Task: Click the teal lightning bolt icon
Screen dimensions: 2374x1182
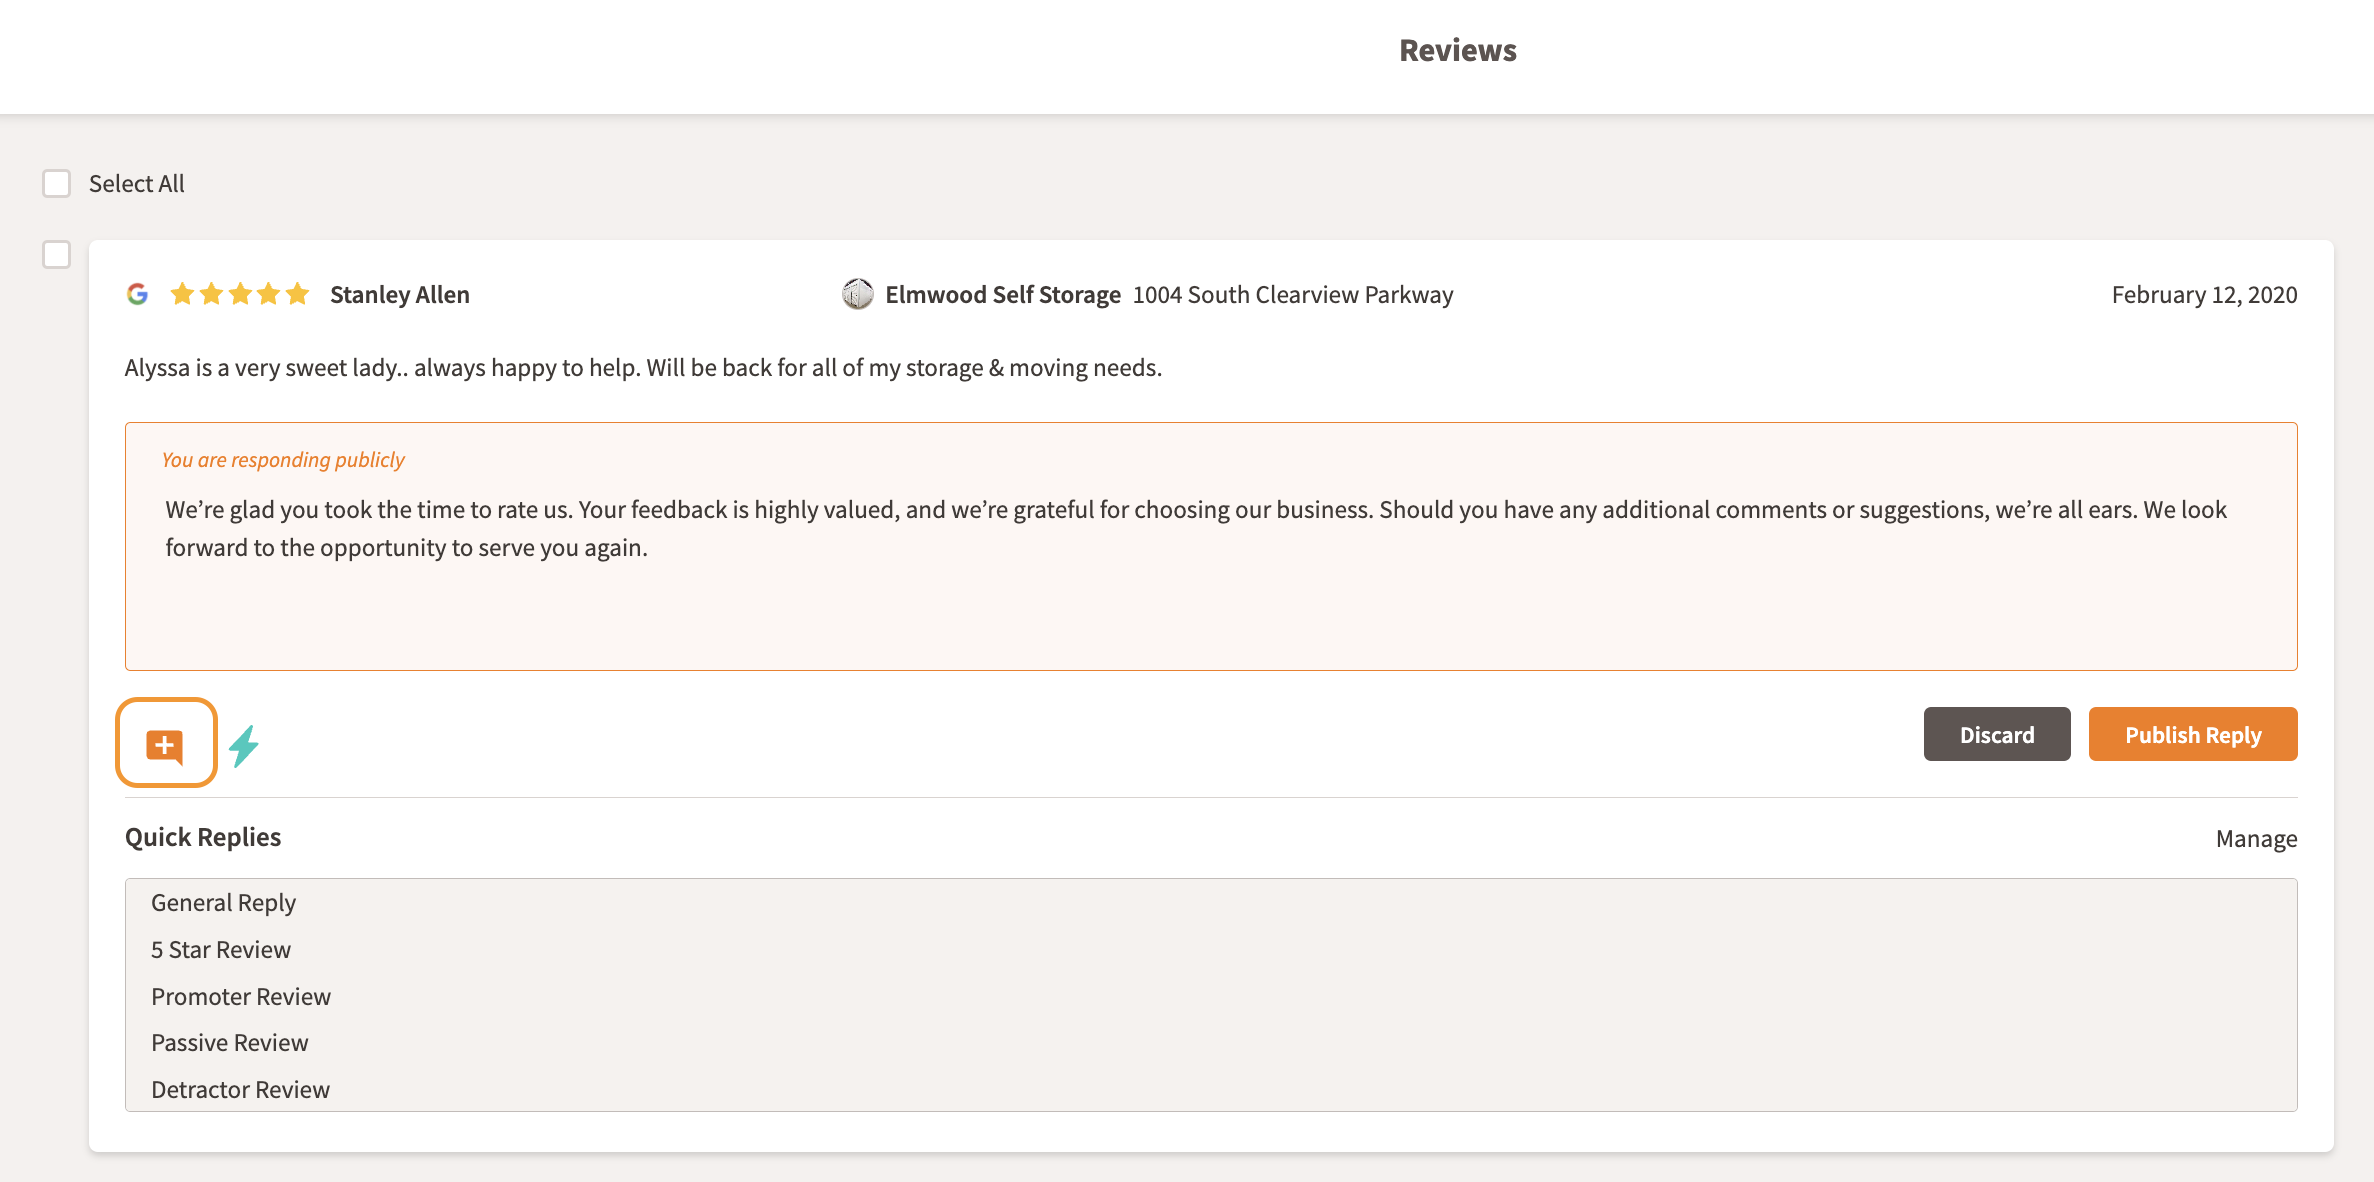Action: 244,746
